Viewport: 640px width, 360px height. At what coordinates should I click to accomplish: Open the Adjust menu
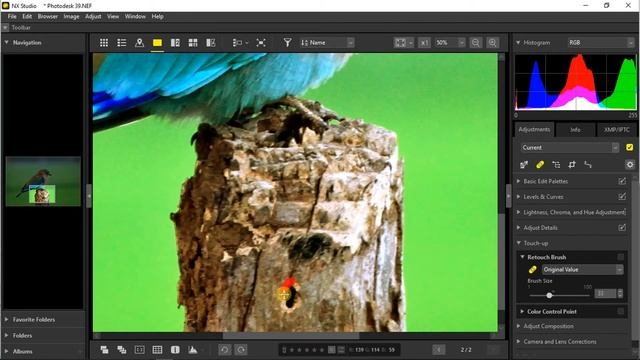(x=93, y=17)
